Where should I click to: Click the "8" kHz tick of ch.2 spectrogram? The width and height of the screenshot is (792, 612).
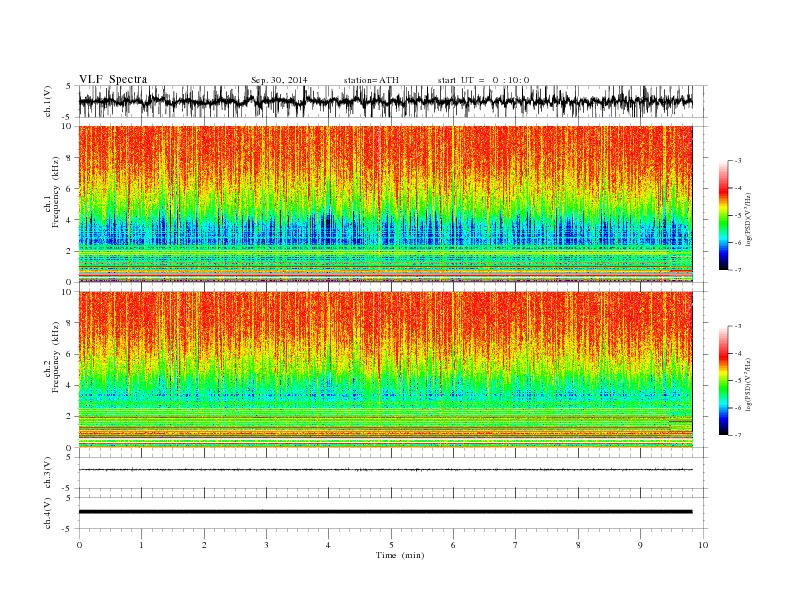[70, 323]
